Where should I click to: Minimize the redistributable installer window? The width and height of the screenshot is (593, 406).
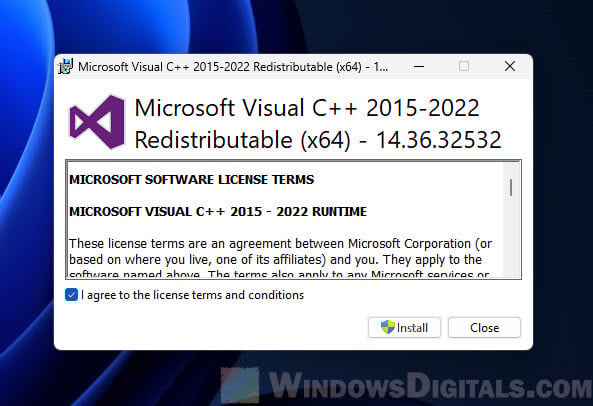click(x=419, y=67)
